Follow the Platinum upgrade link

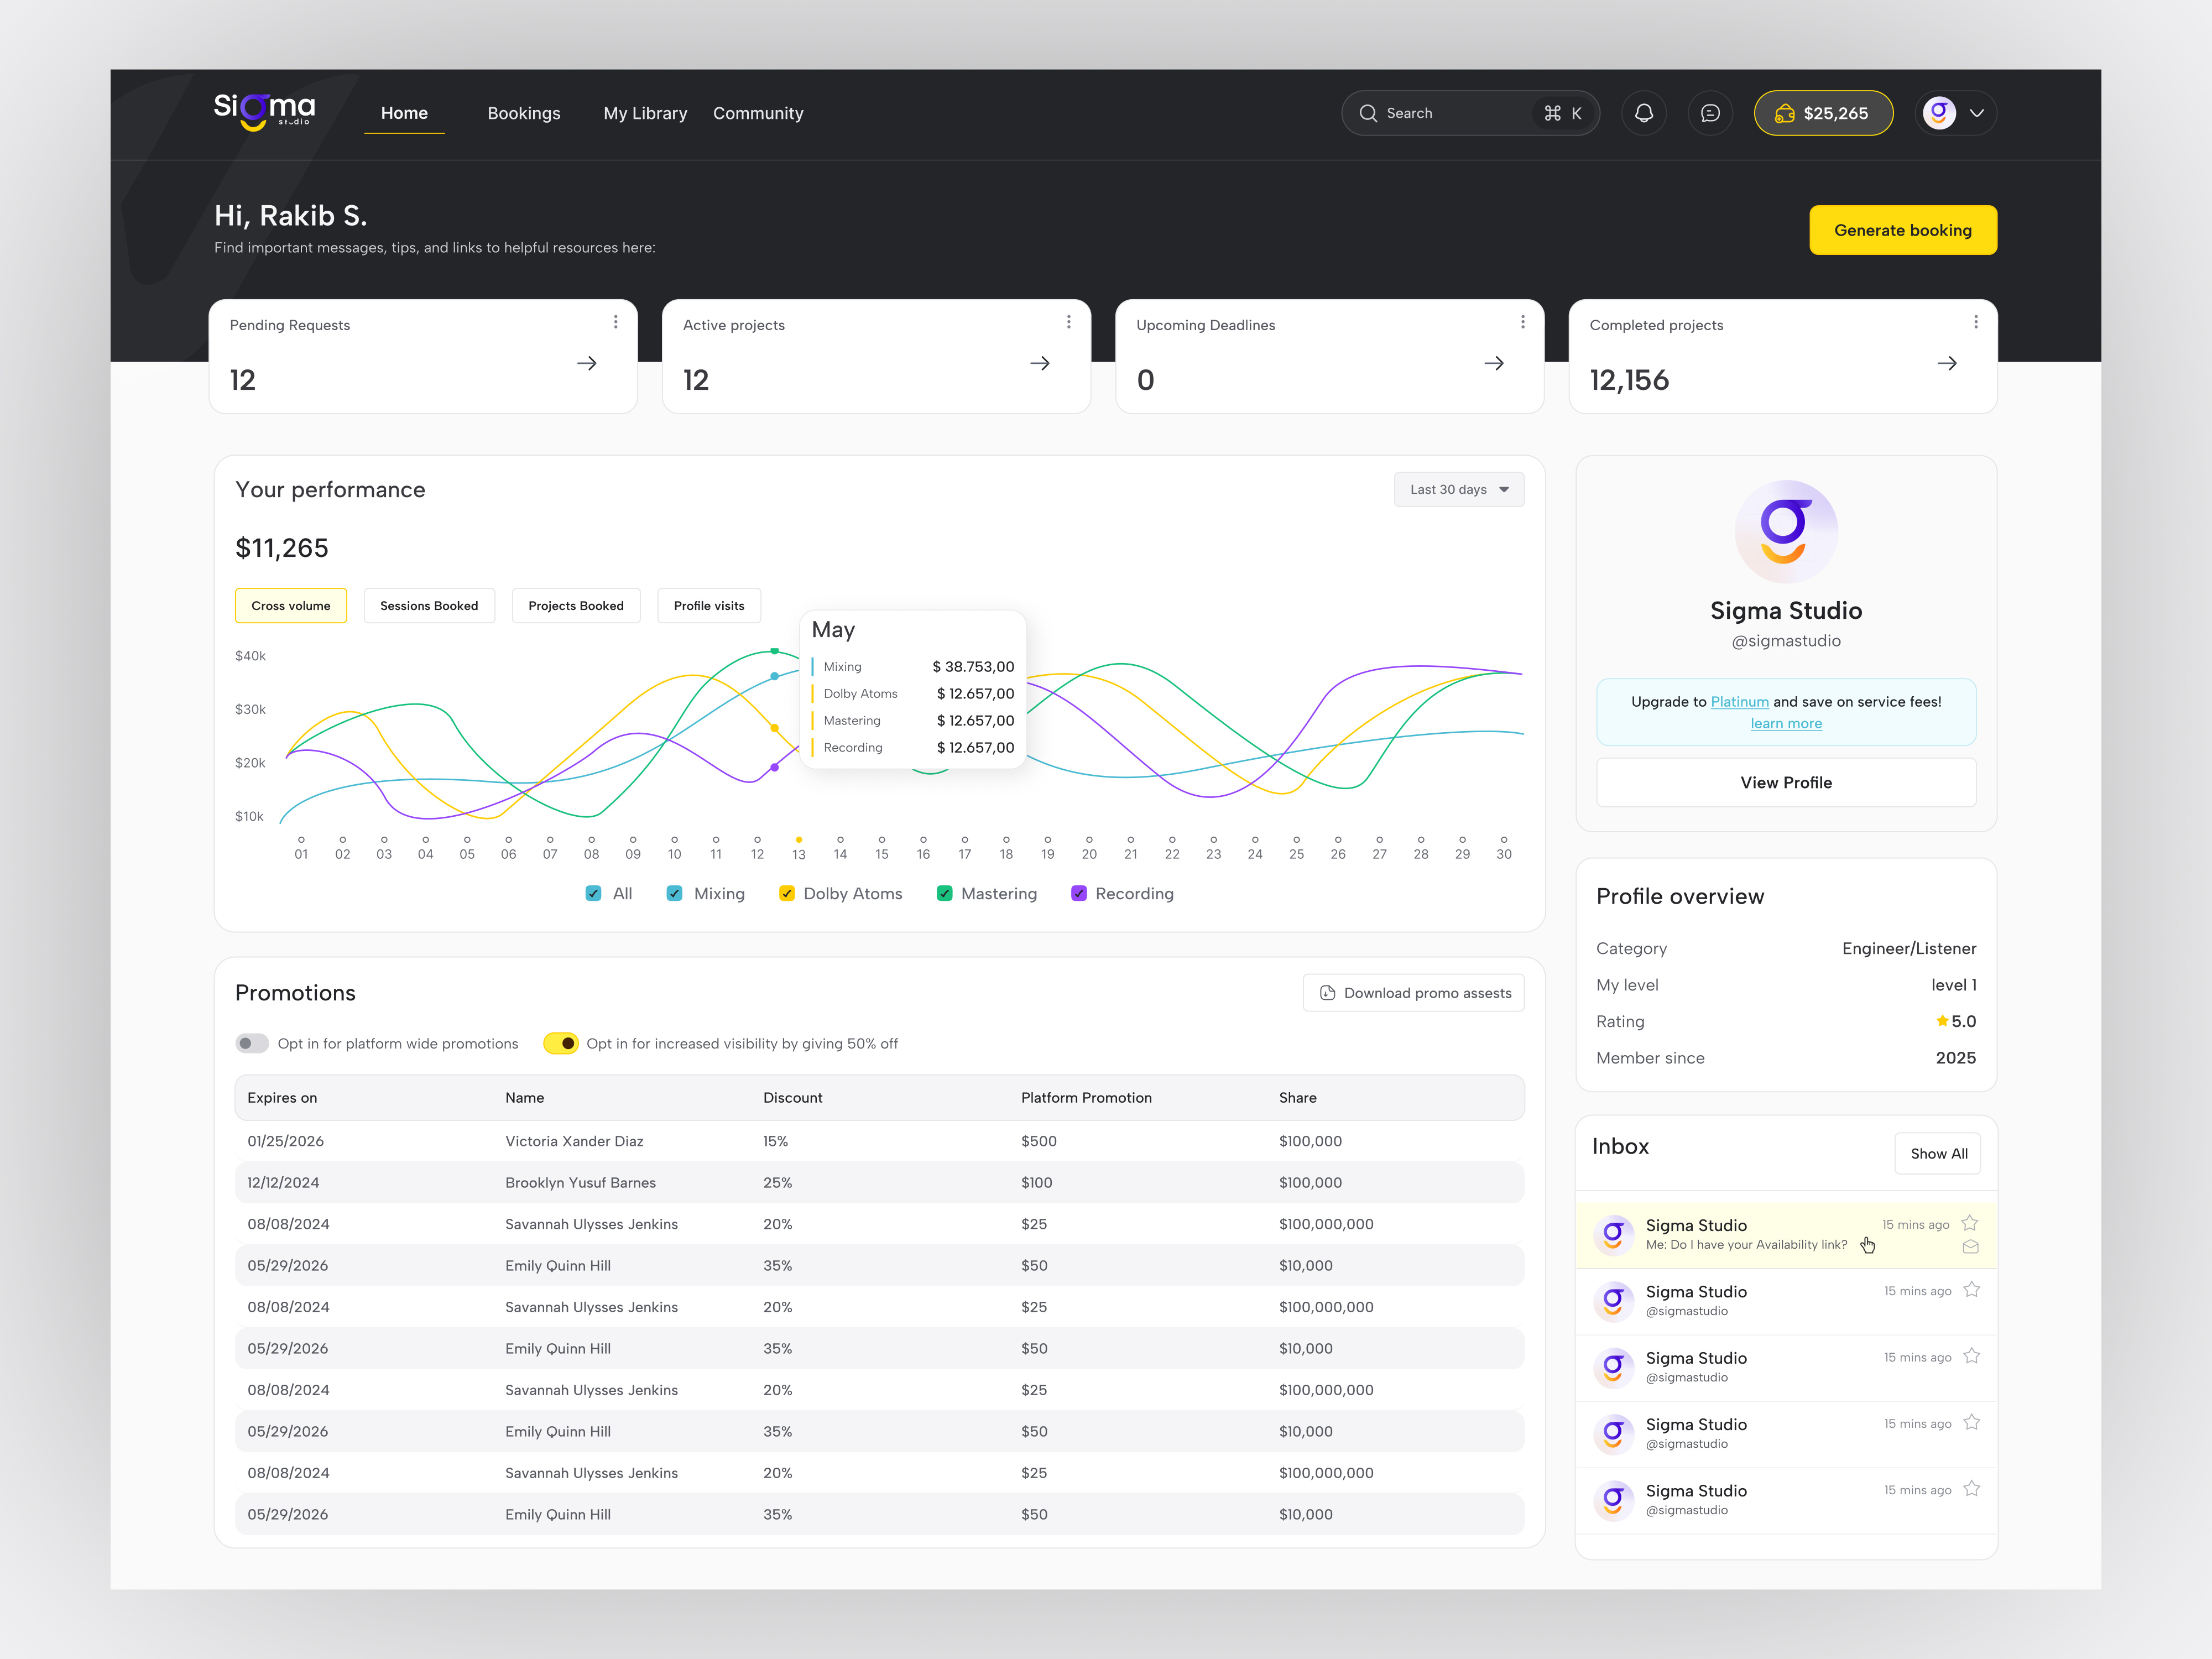point(1739,702)
